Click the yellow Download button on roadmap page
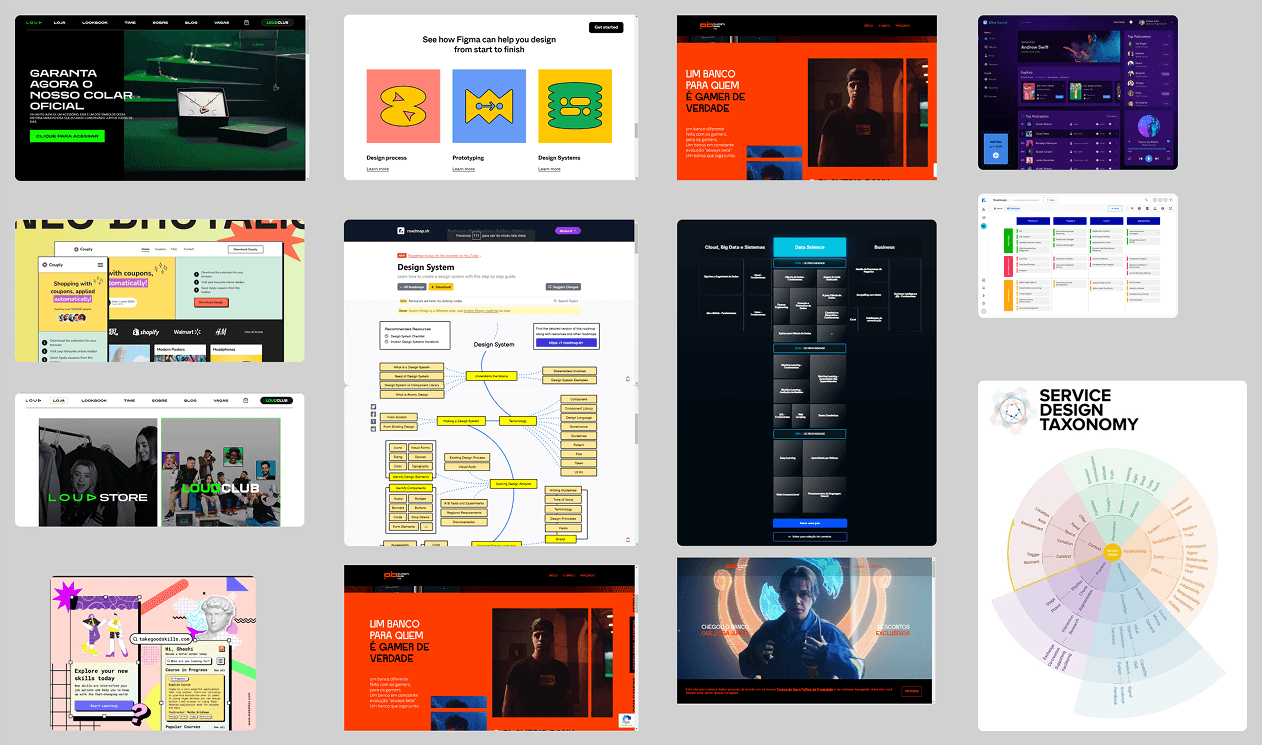1262x745 pixels. 443,286
